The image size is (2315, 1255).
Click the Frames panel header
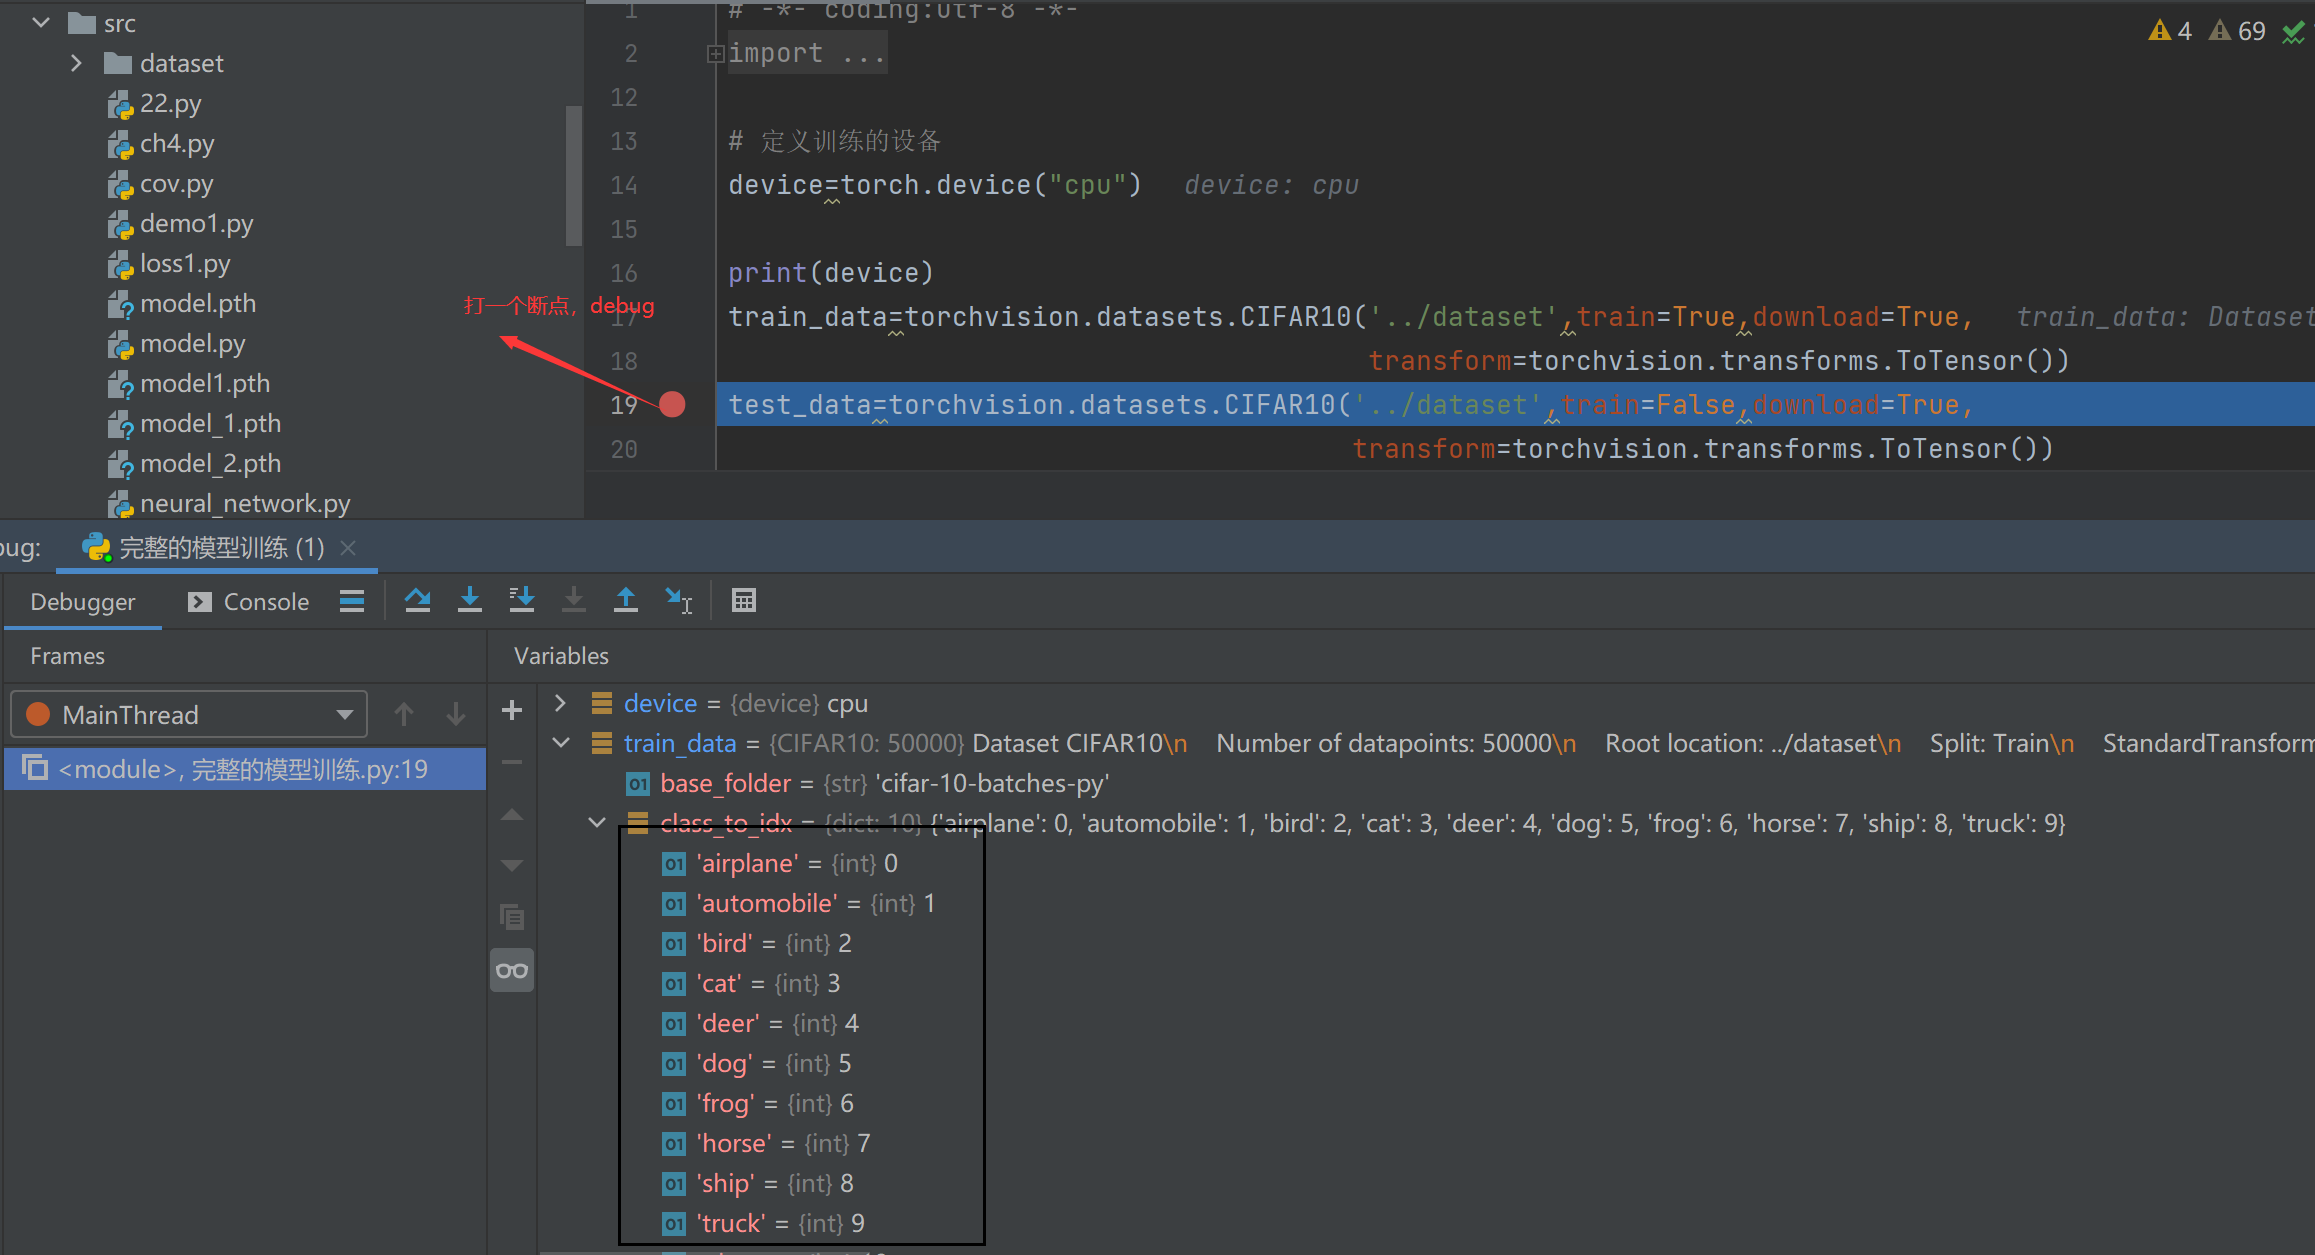[67, 656]
